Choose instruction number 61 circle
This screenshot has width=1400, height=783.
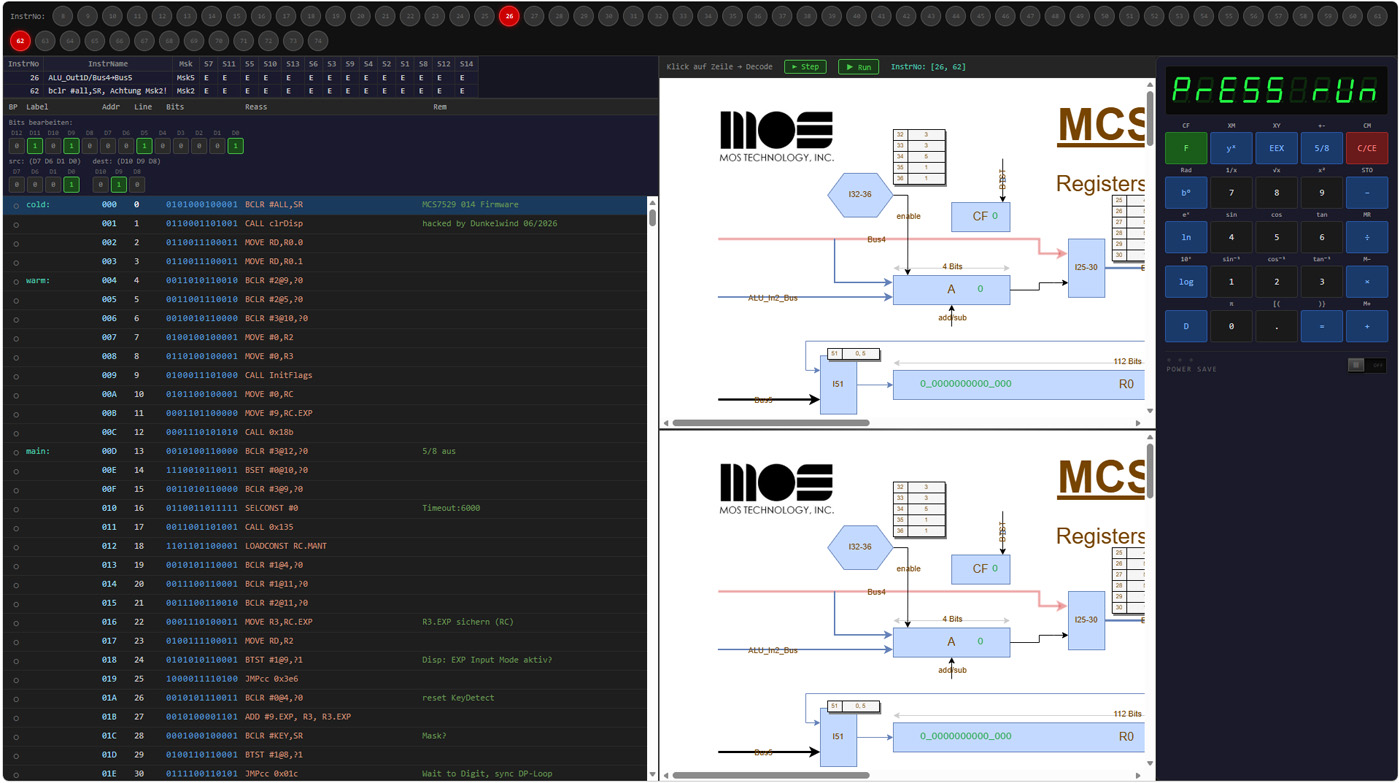[1377, 16]
